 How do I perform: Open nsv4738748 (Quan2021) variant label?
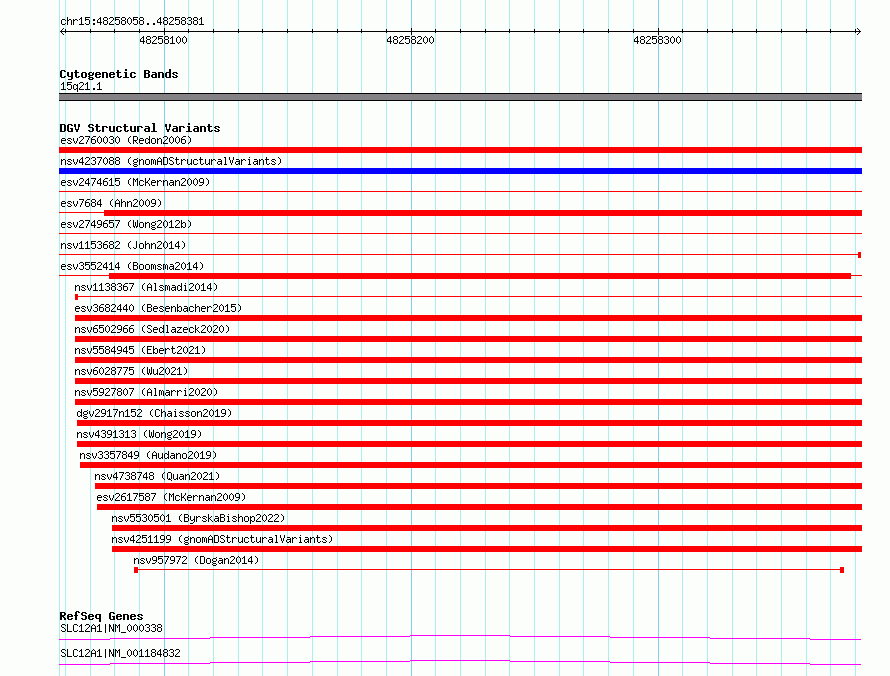coord(157,476)
